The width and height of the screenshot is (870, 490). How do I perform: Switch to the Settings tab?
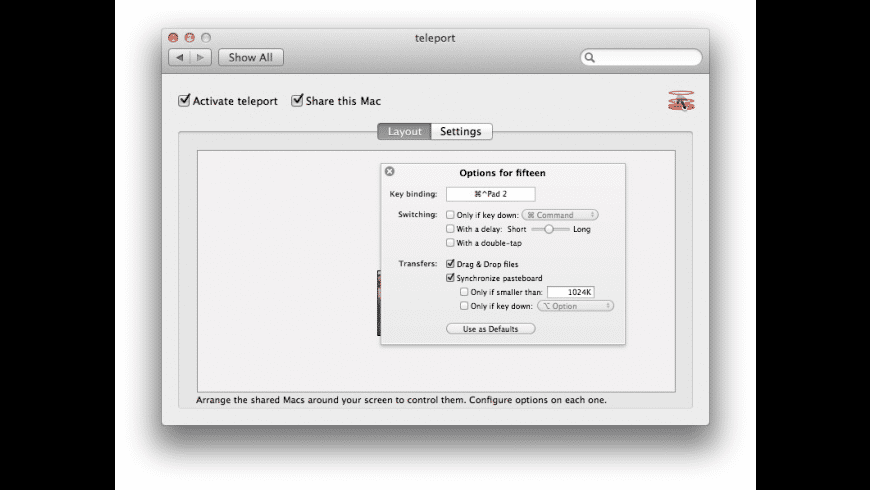(x=461, y=132)
